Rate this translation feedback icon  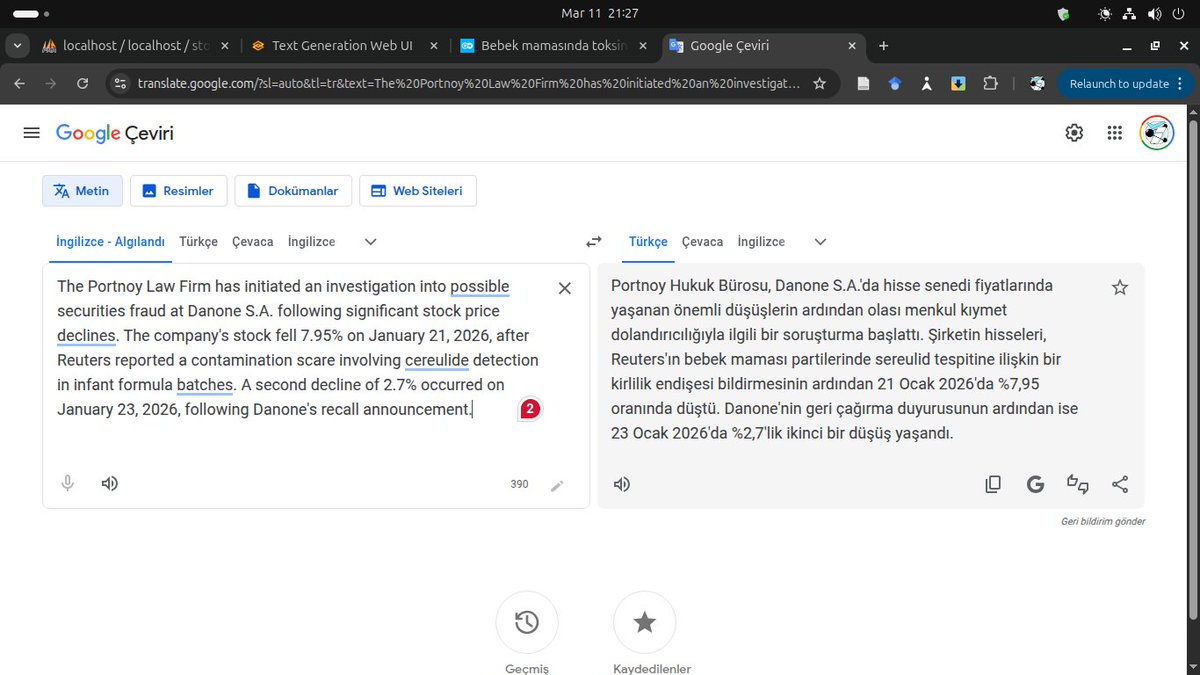[1078, 484]
